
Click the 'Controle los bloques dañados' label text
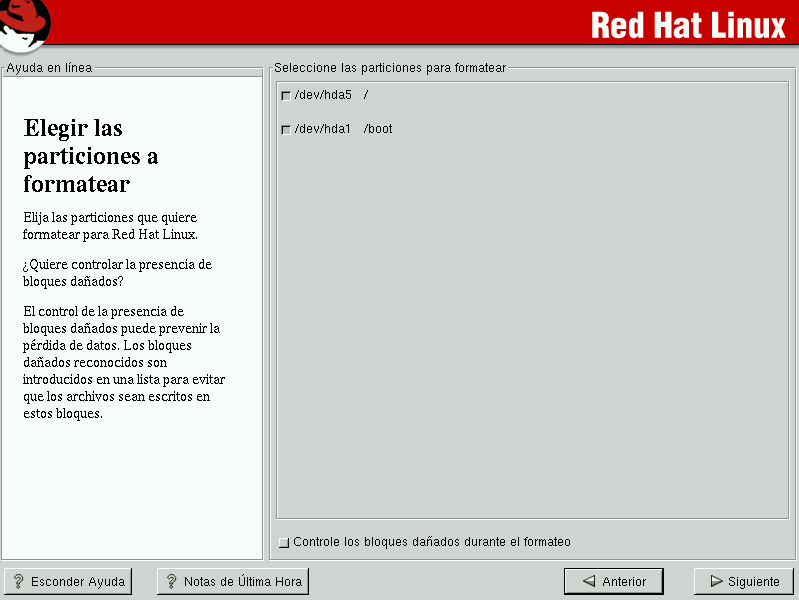(x=432, y=542)
